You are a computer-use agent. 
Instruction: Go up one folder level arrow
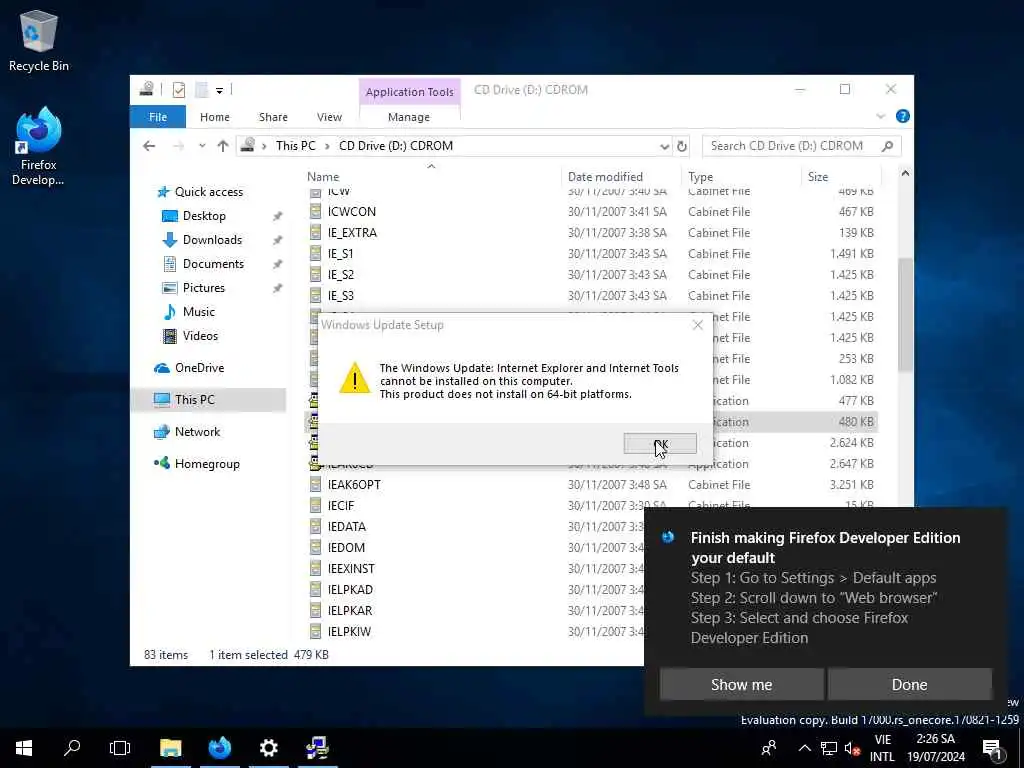pos(223,146)
